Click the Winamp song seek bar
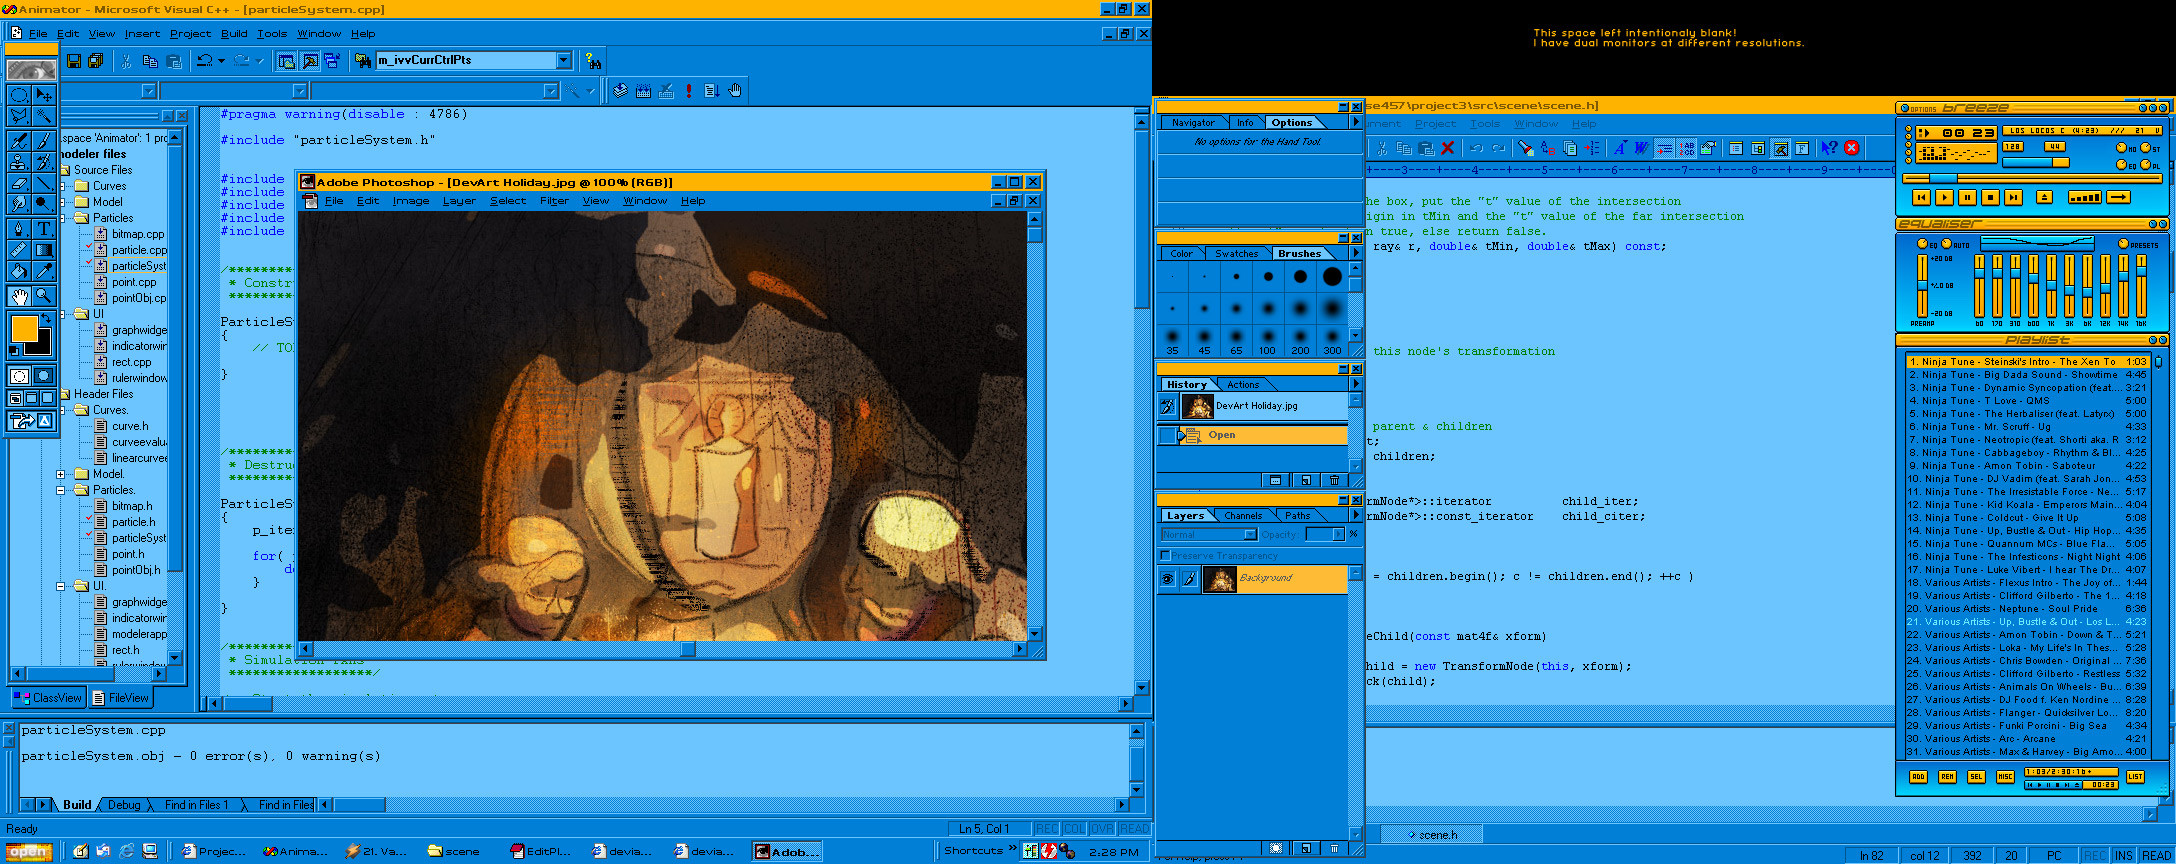 coord(2032,179)
